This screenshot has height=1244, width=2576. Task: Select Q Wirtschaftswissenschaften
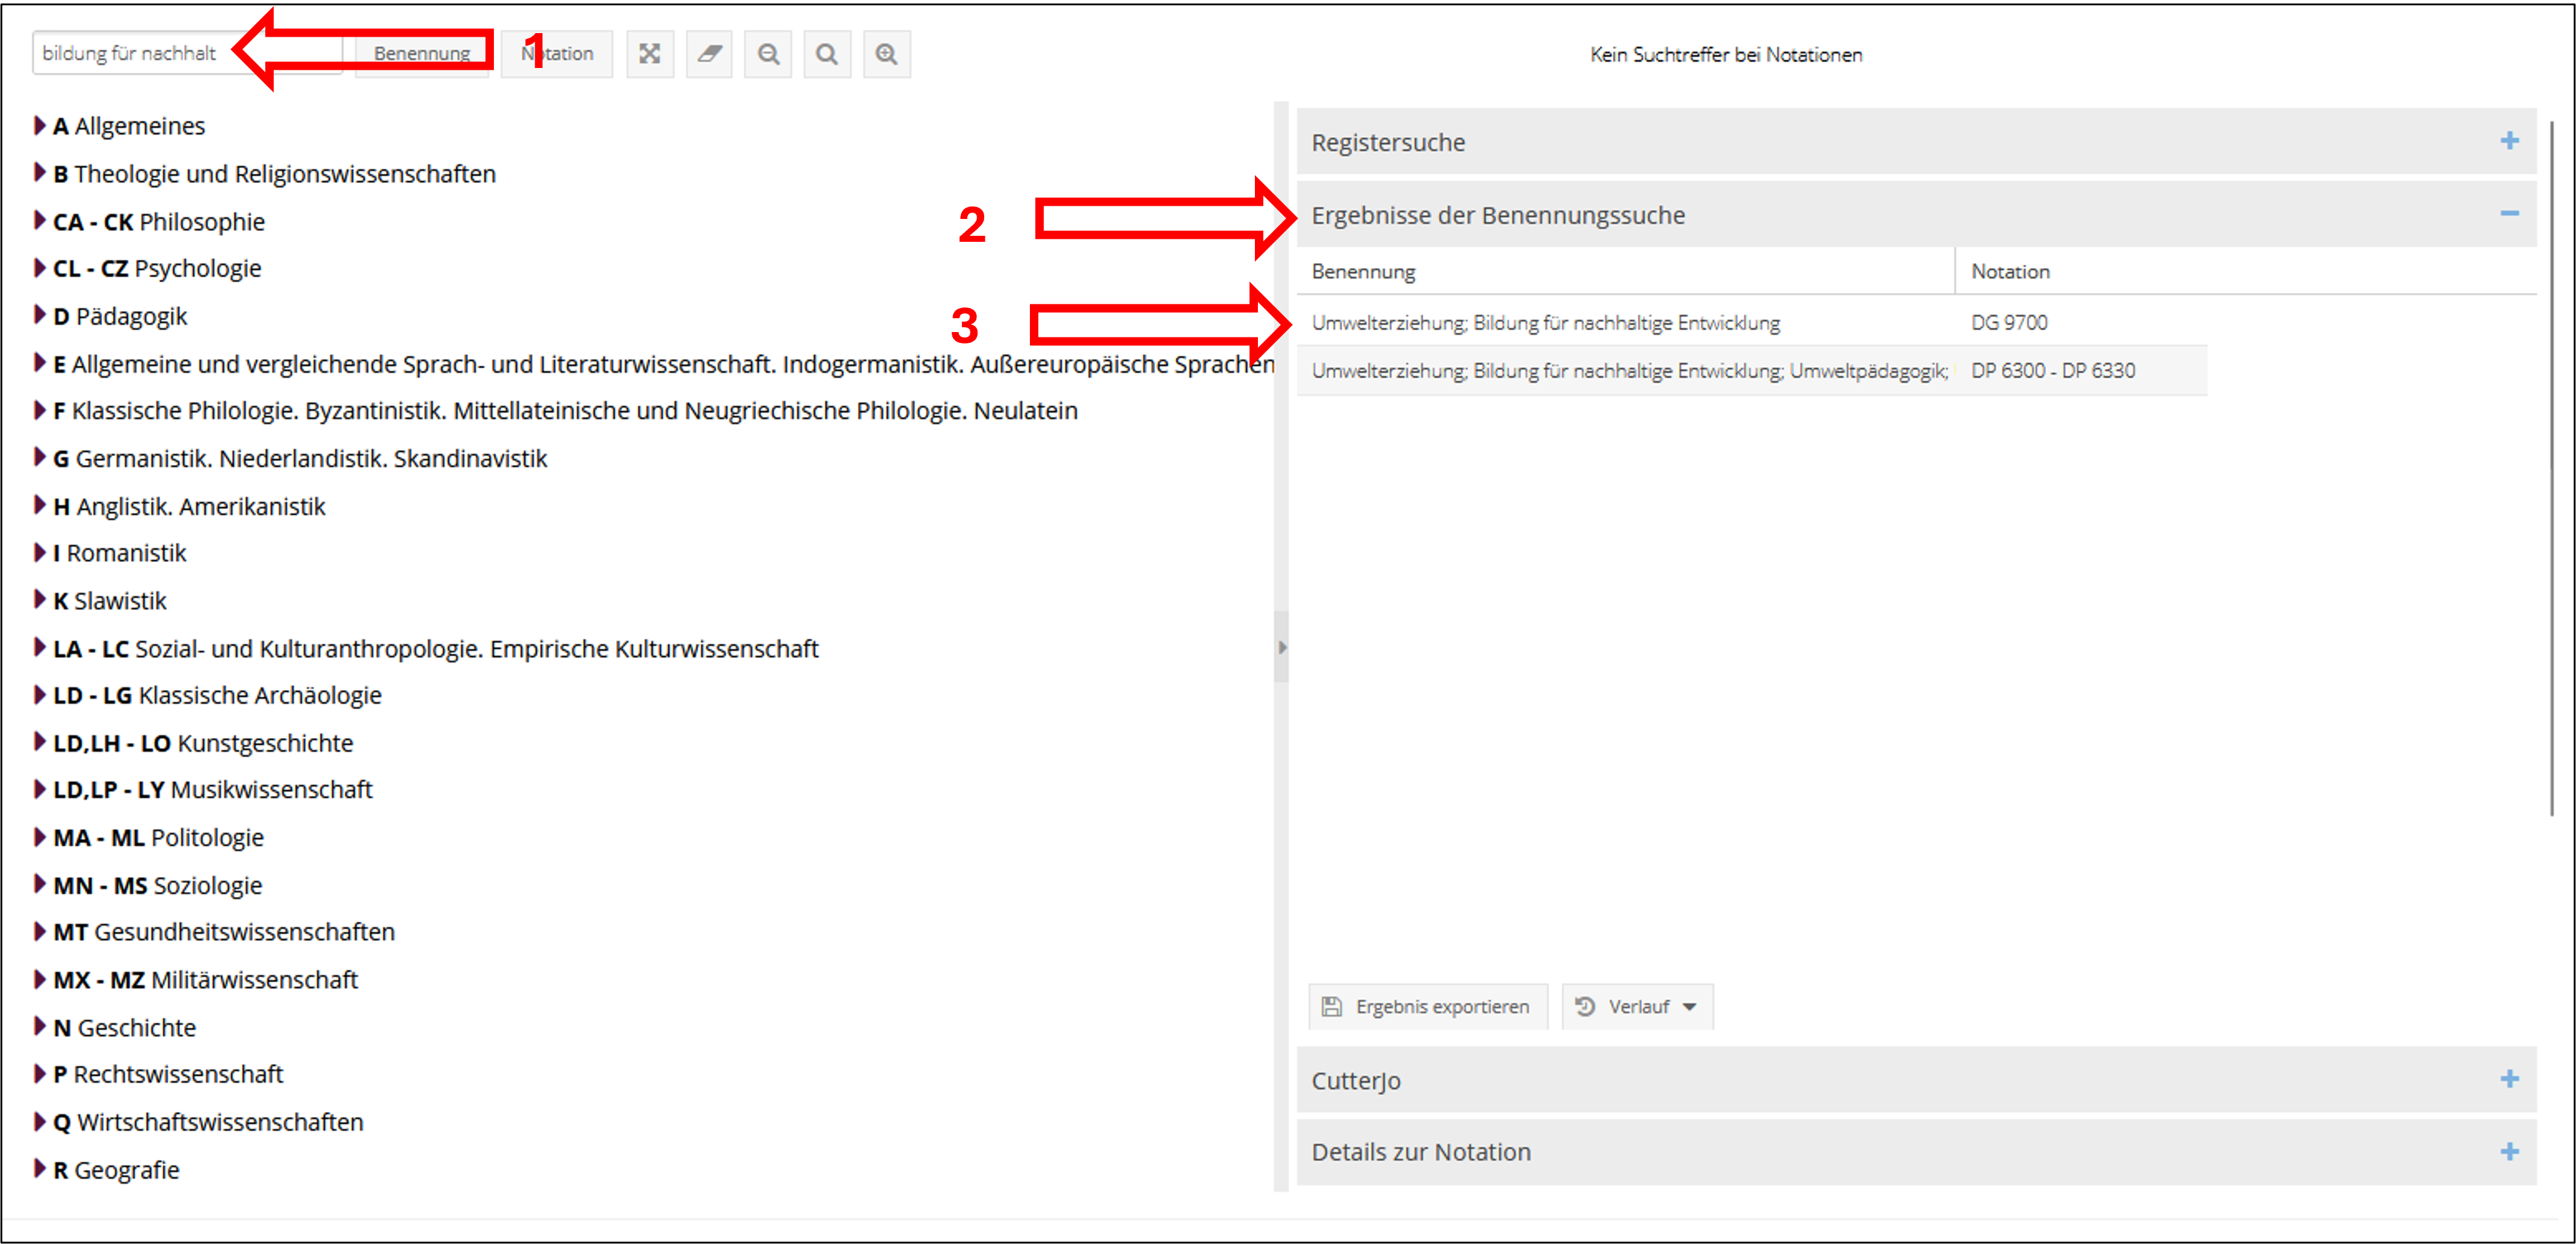[208, 1122]
